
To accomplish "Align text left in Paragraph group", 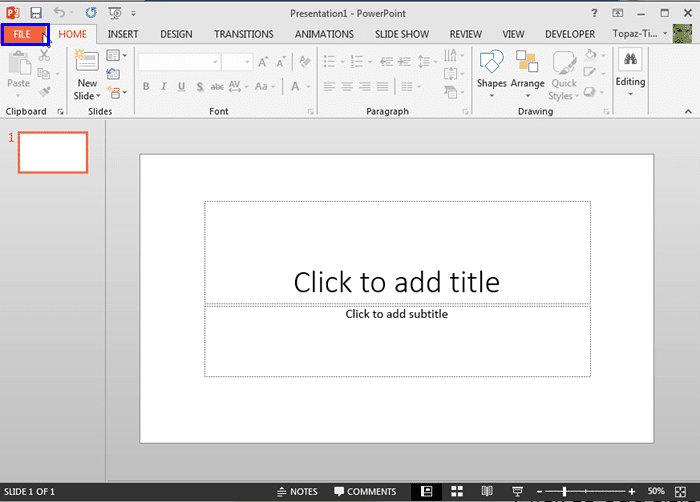I will [x=329, y=86].
